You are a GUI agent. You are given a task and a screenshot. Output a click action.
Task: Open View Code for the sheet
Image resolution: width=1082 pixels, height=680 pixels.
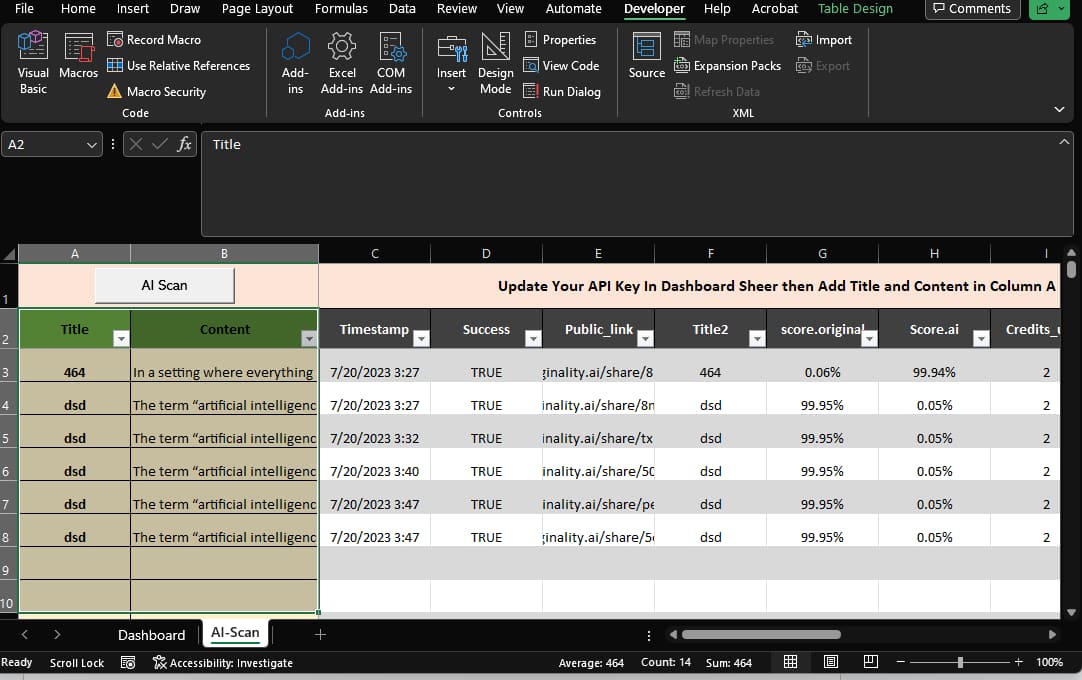(562, 65)
